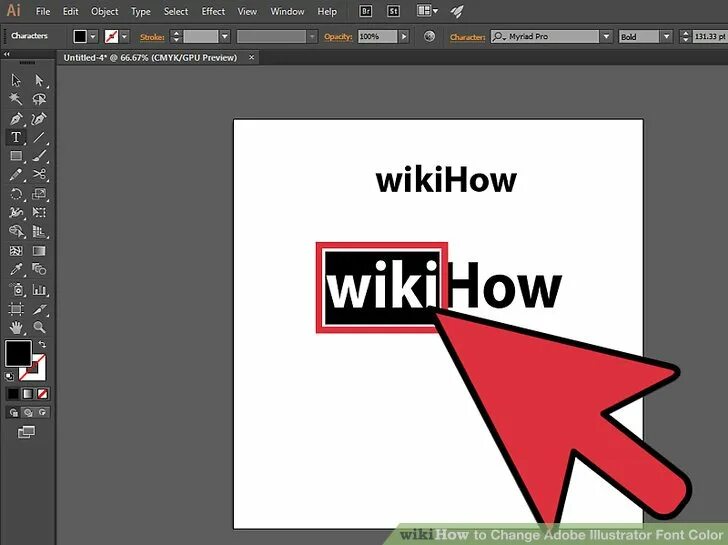Image resolution: width=728 pixels, height=545 pixels.
Task: Select the Mesh tool
Action: pyautogui.click(x=16, y=251)
